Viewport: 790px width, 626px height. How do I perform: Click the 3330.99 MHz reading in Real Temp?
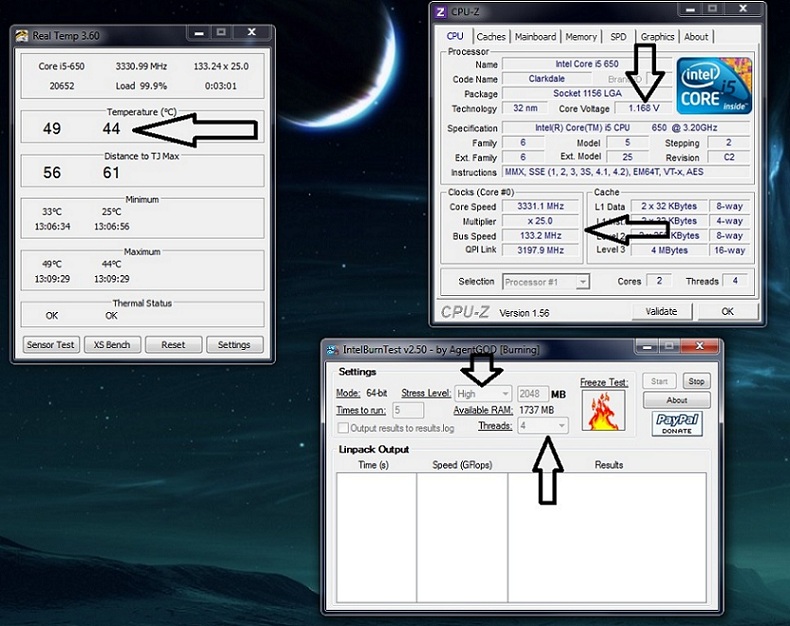(x=141, y=66)
